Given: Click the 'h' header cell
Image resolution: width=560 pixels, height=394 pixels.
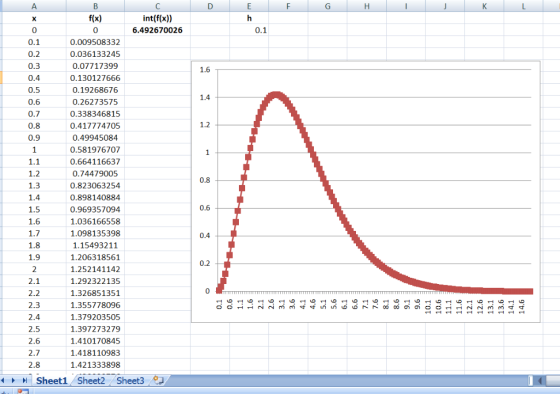Looking at the screenshot, I should pos(249,18).
